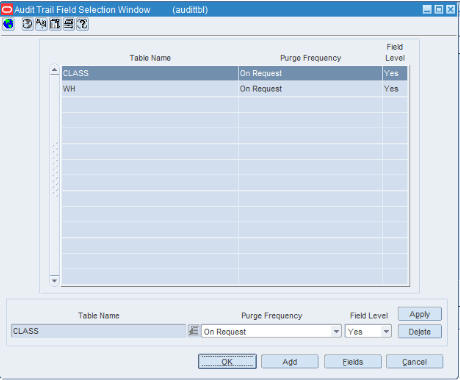Click the Table Name input field showing CLASS

click(98, 331)
